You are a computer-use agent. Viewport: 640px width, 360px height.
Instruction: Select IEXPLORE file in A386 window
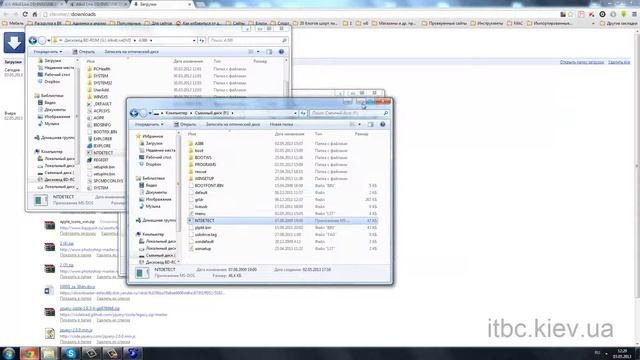[x=102, y=146]
